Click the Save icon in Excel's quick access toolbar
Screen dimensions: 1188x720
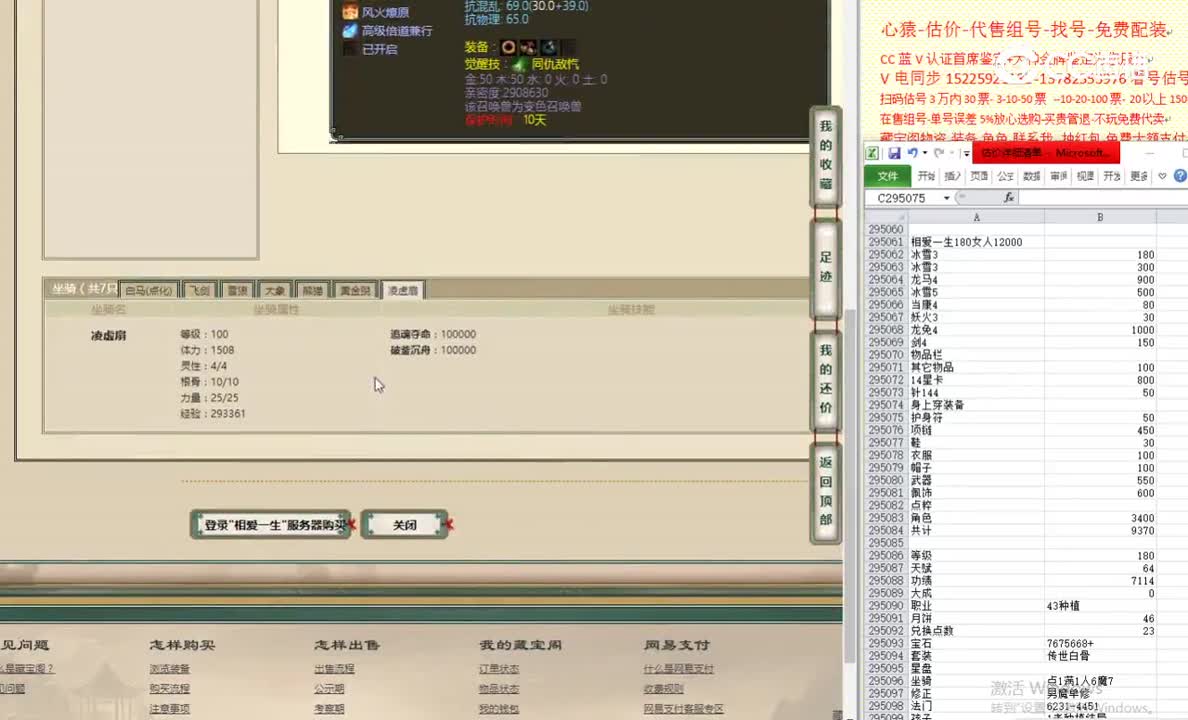tap(896, 152)
